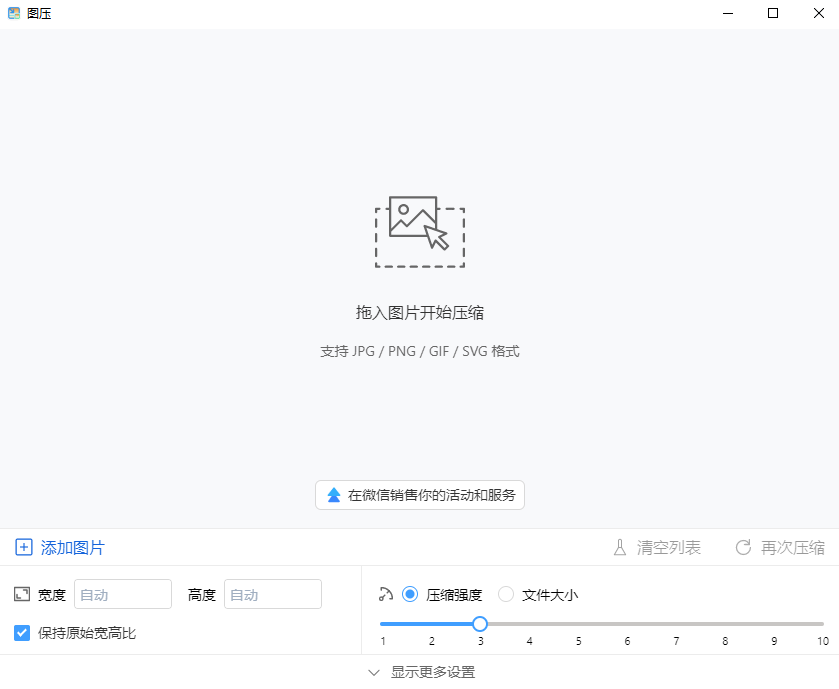The image size is (839, 689).
Task: Click the 拖入图片开始压缩 drop area
Action: pos(419,311)
